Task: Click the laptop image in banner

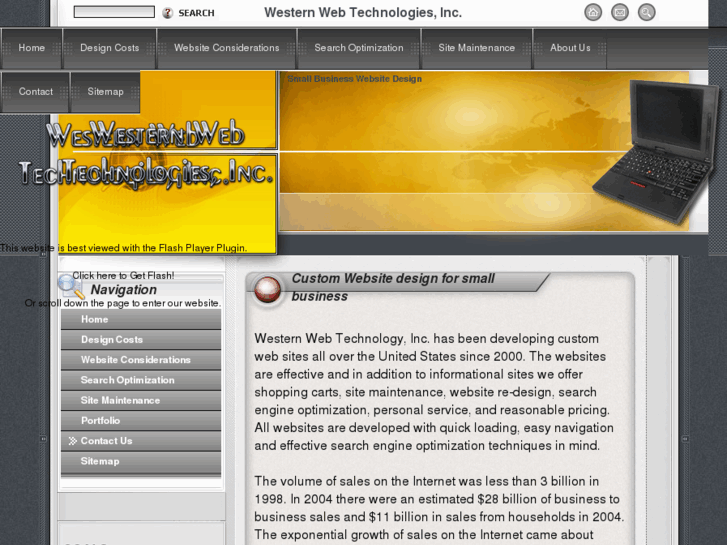Action: click(655, 151)
